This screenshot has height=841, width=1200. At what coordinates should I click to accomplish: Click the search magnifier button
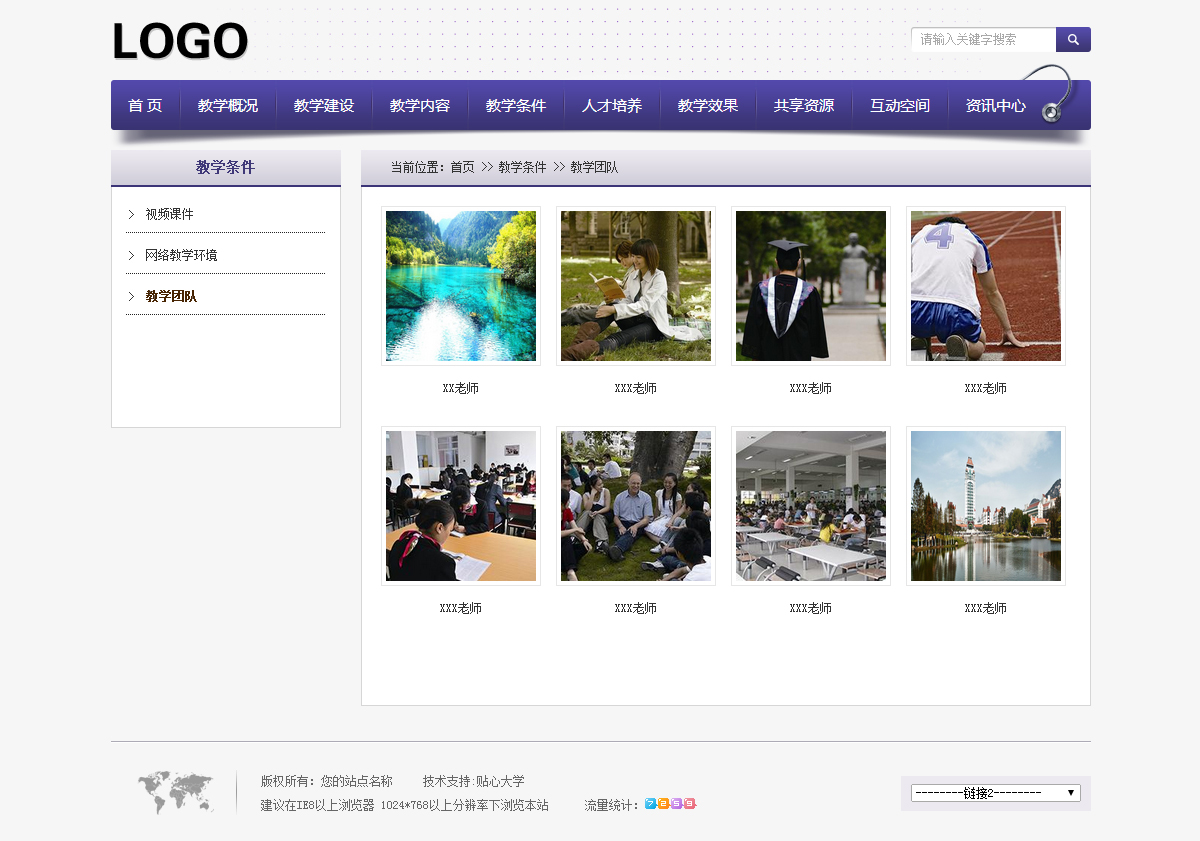(1073, 40)
